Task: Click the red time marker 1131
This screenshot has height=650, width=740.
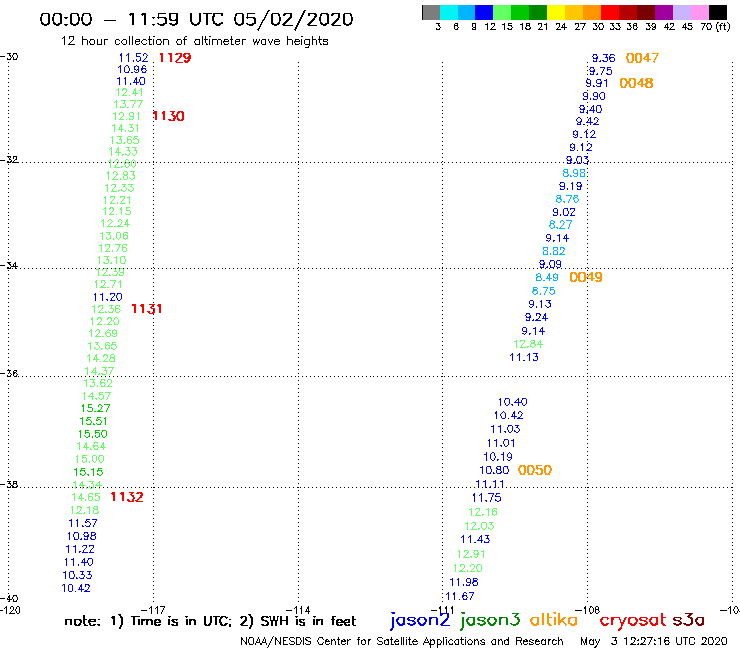Action: point(147,309)
